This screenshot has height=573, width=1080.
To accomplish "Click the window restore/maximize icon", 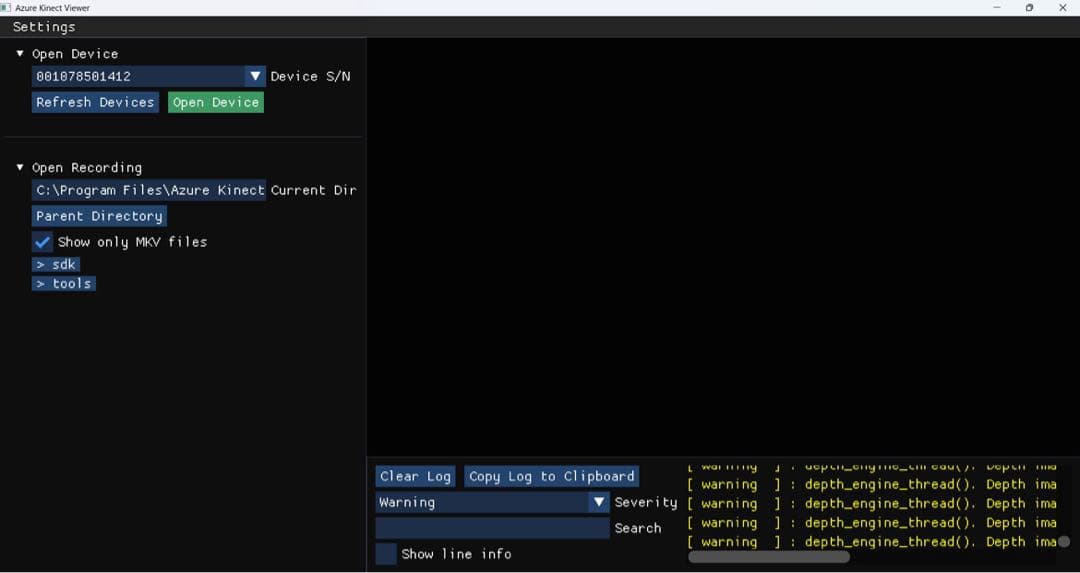I will [1029, 8].
